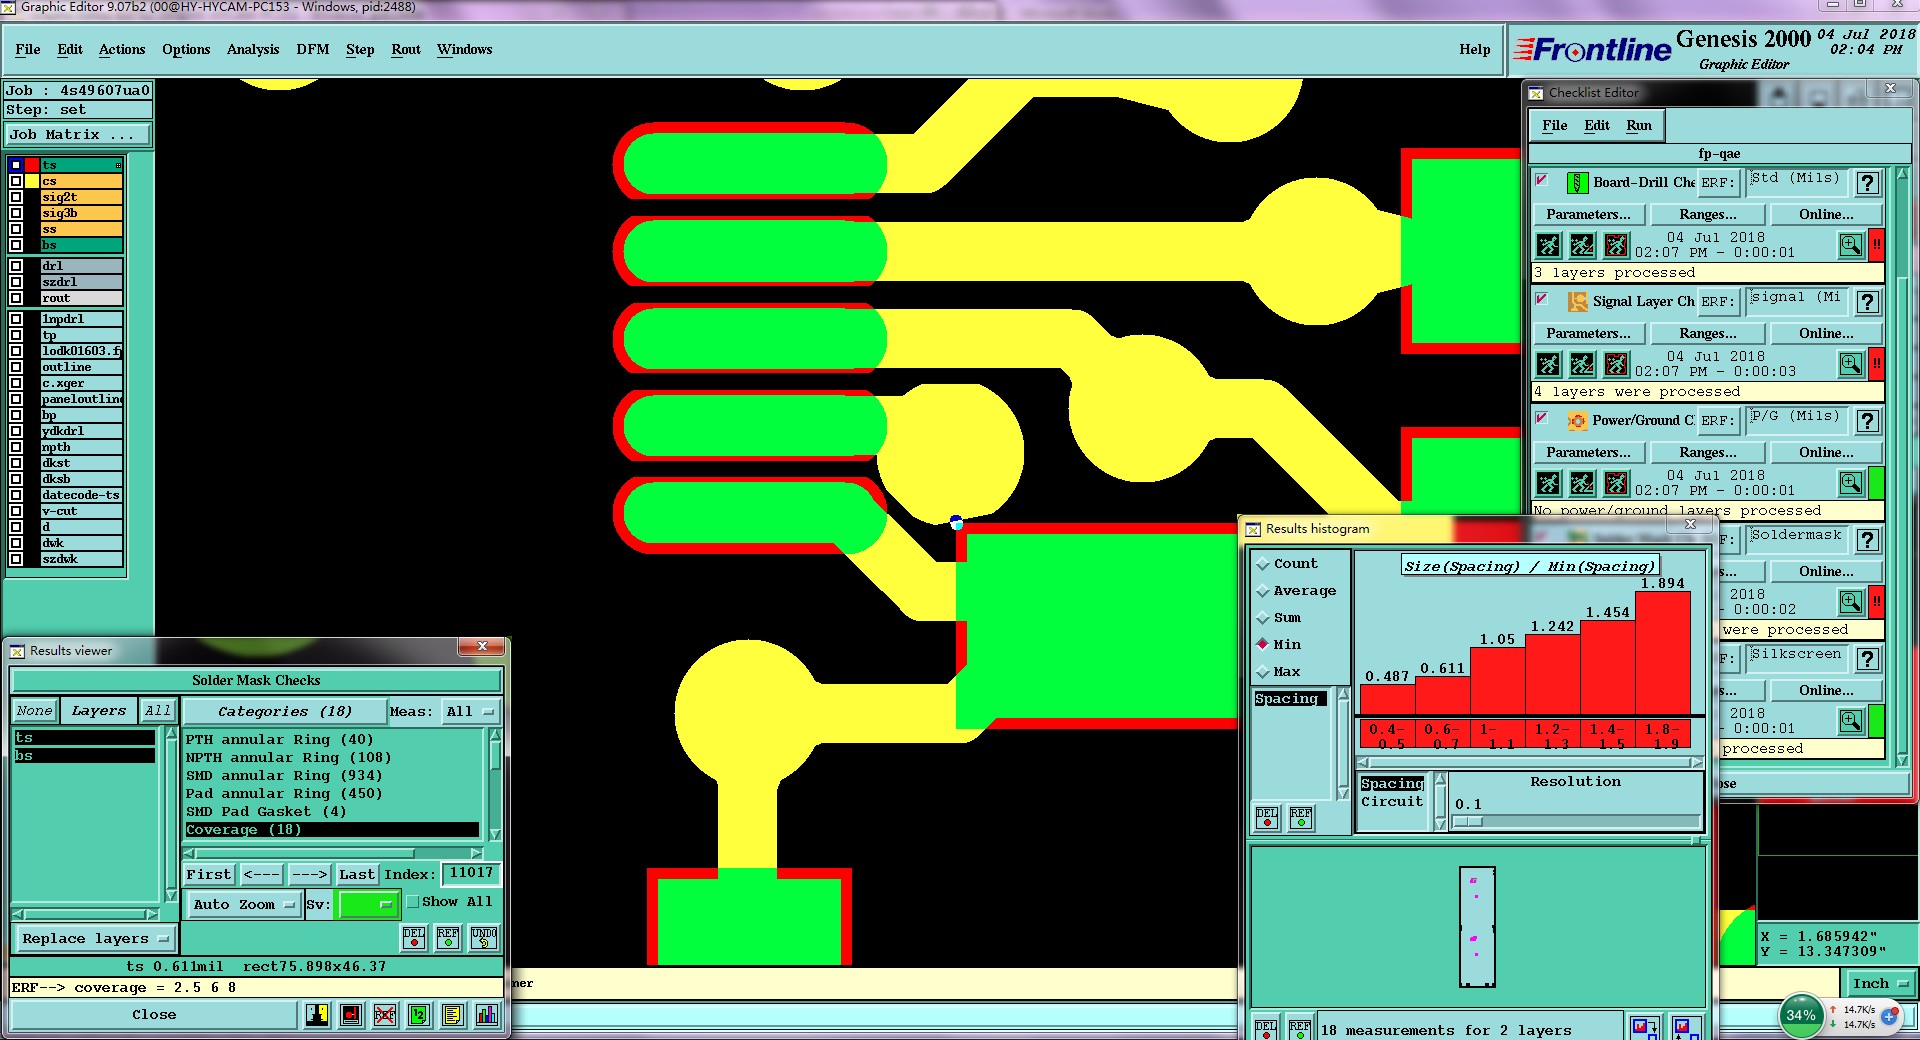Click Last button in Results viewer
Viewport: 1920px width, 1040px height.
(357, 874)
